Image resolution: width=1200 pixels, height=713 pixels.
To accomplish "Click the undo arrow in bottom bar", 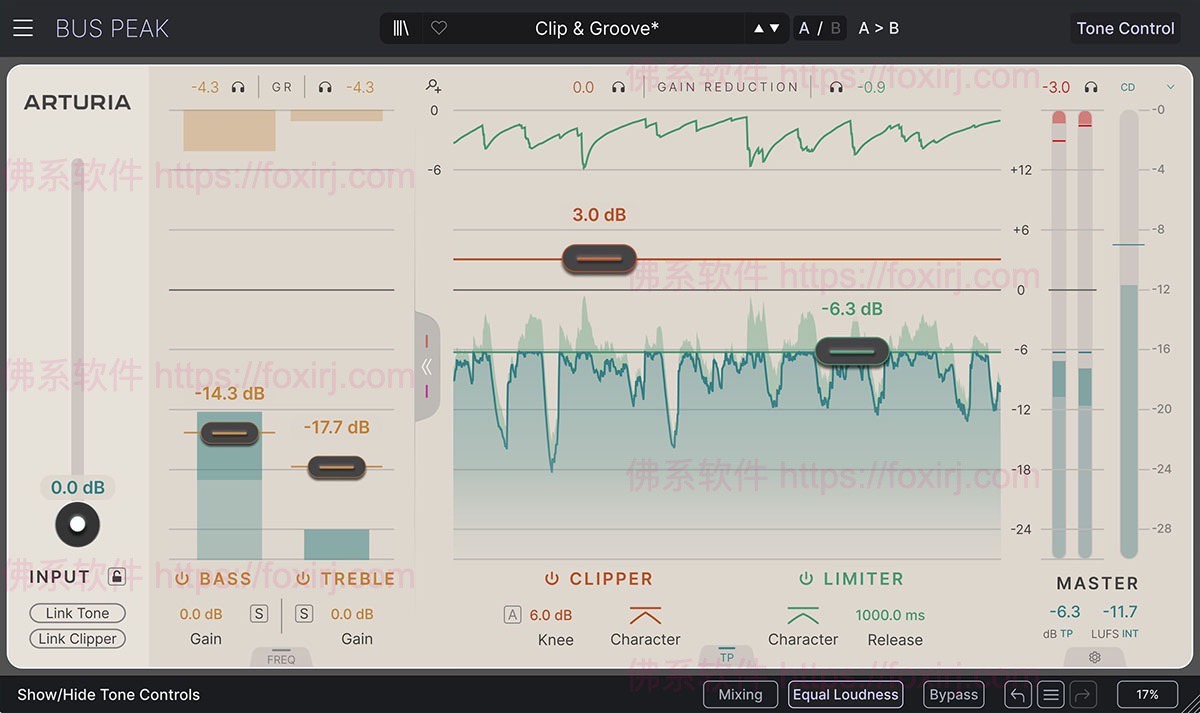I will pos(1017,694).
